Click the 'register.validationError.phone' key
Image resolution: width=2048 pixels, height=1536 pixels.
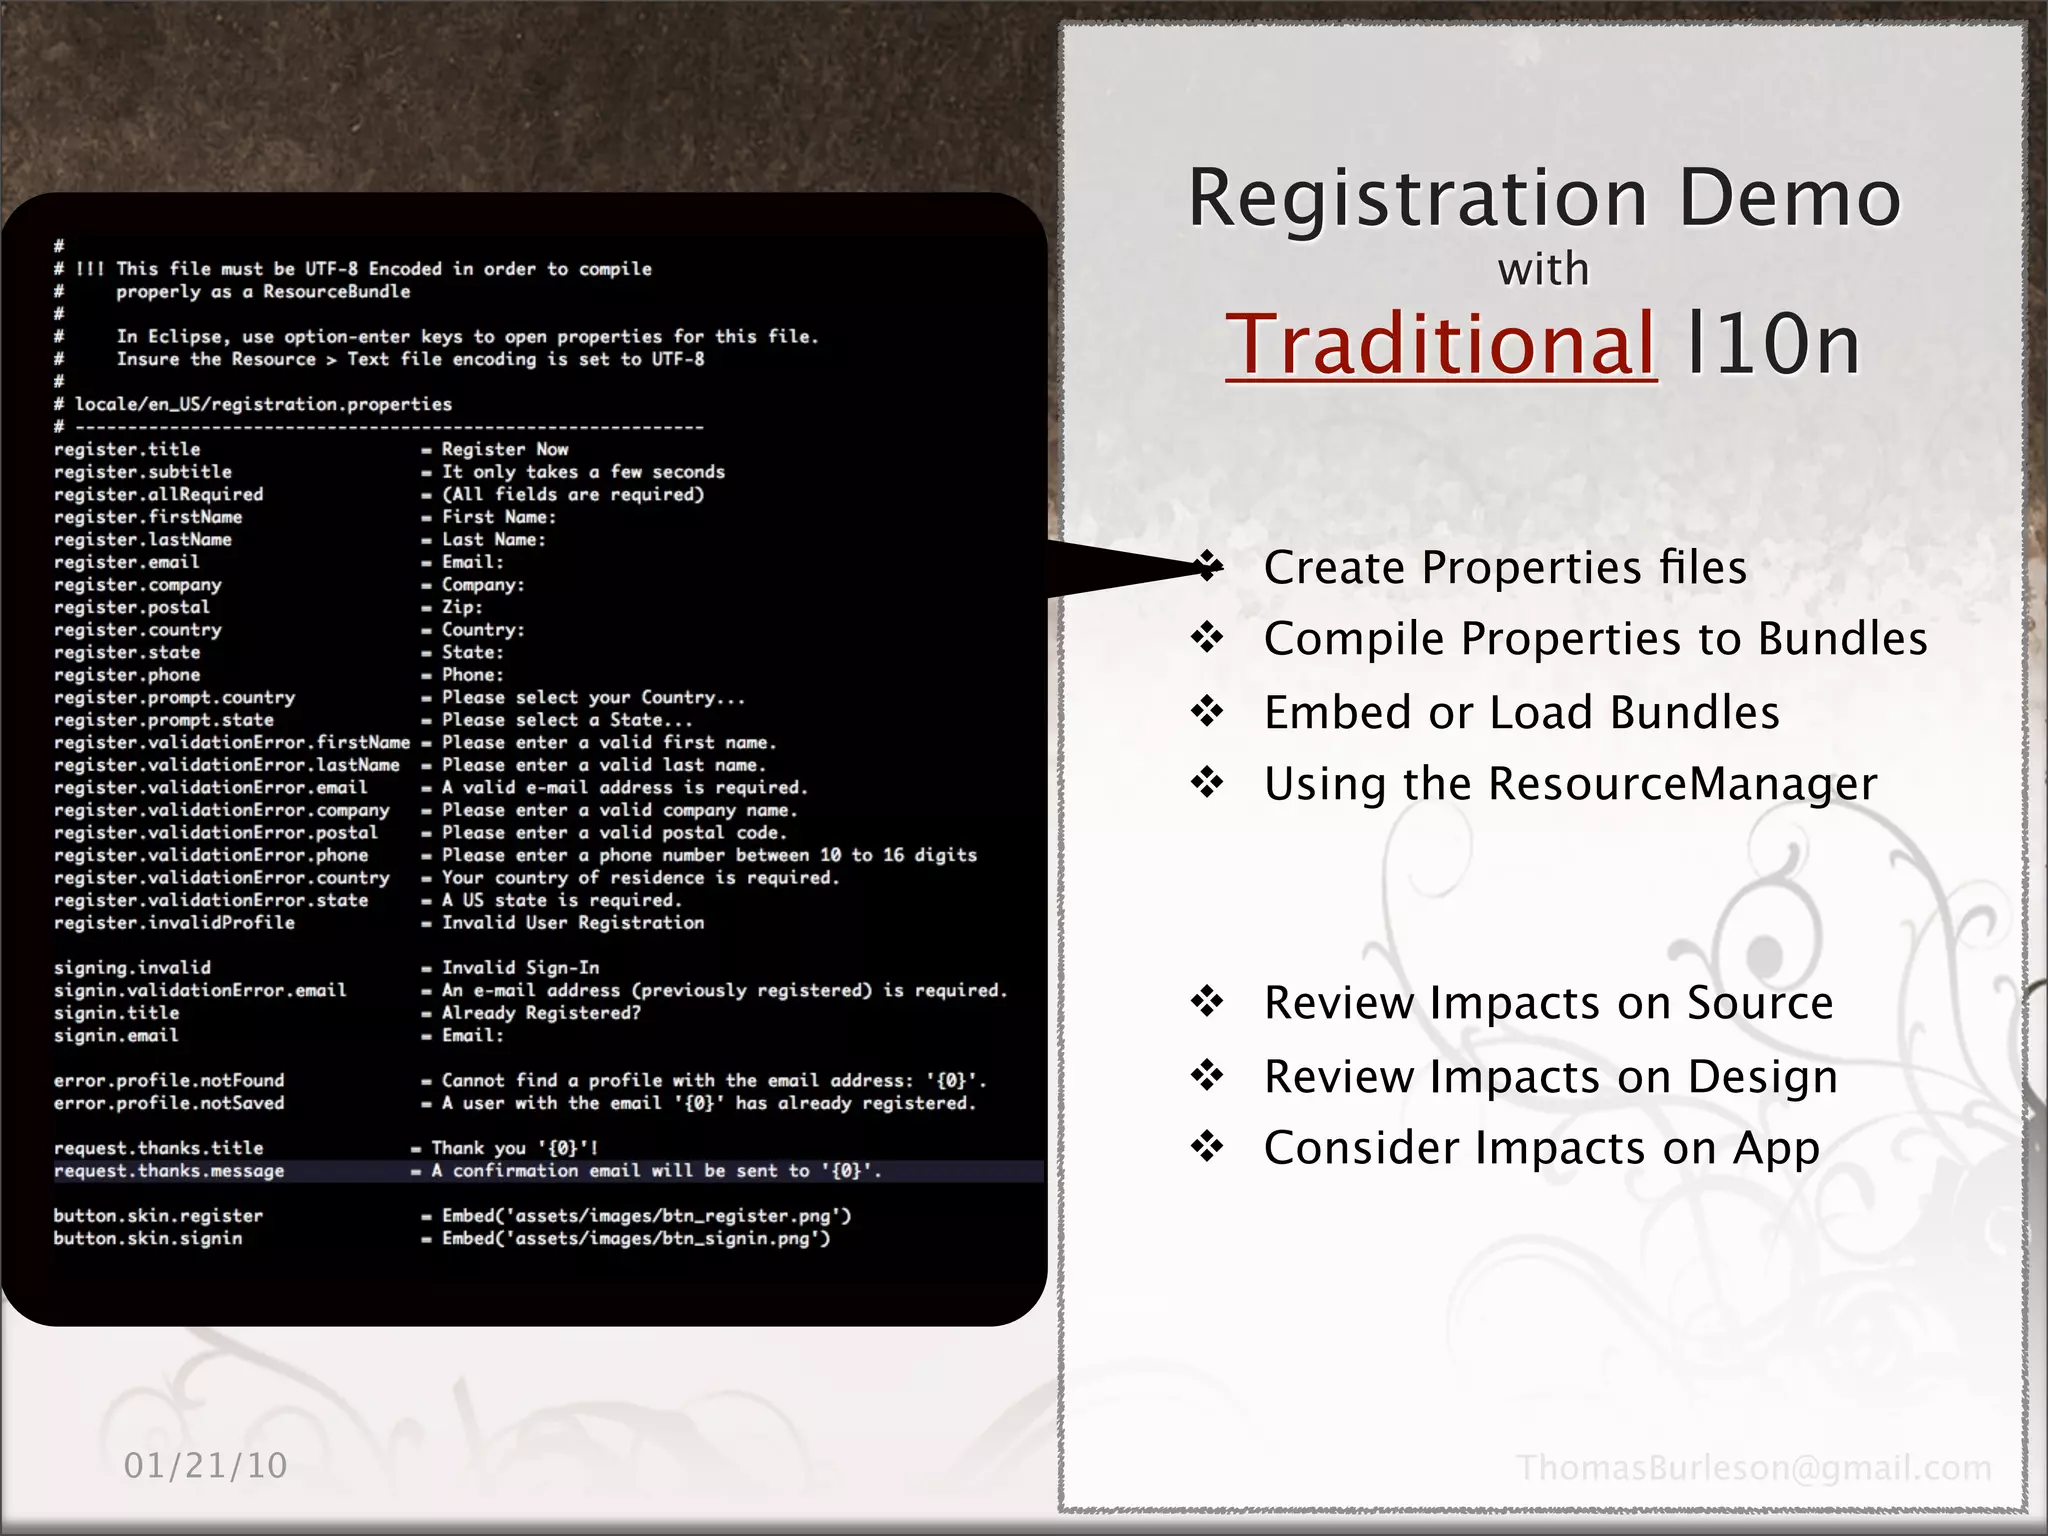[211, 856]
